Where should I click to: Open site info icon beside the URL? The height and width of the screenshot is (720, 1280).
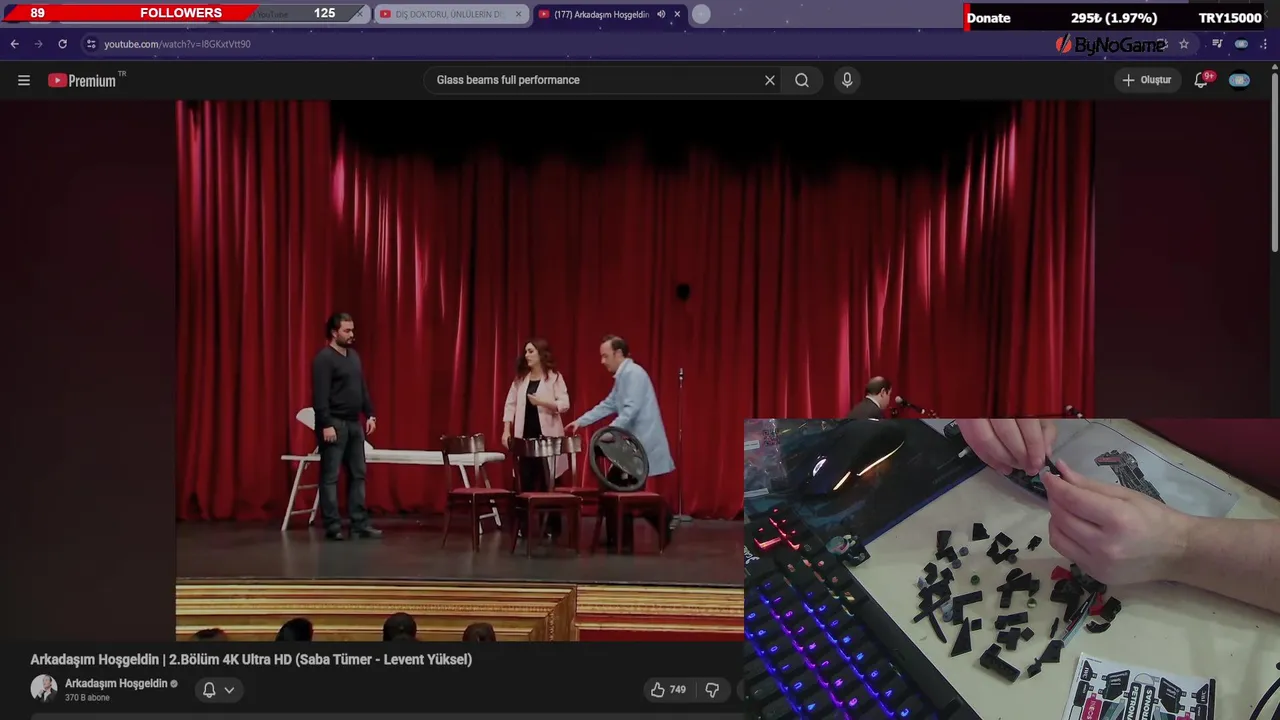click(x=91, y=44)
